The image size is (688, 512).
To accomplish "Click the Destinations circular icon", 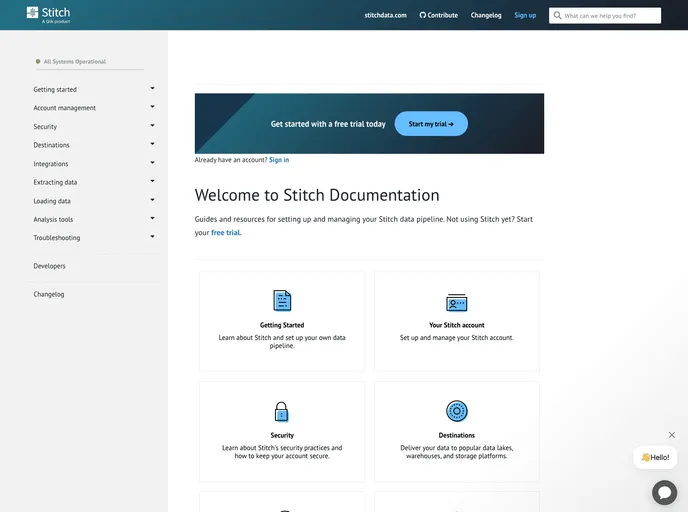I will click(457, 411).
